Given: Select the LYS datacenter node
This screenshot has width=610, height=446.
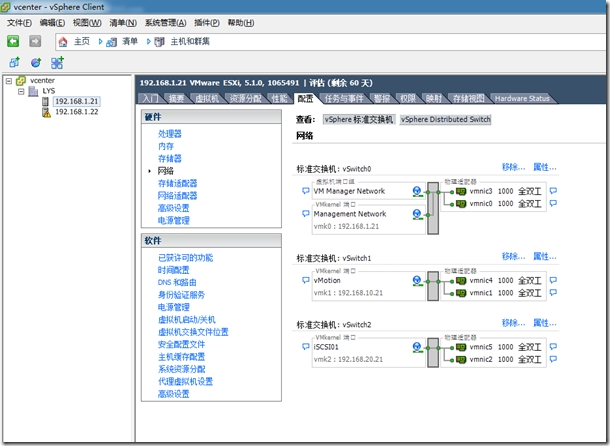Looking at the screenshot, I should tap(49, 91).
